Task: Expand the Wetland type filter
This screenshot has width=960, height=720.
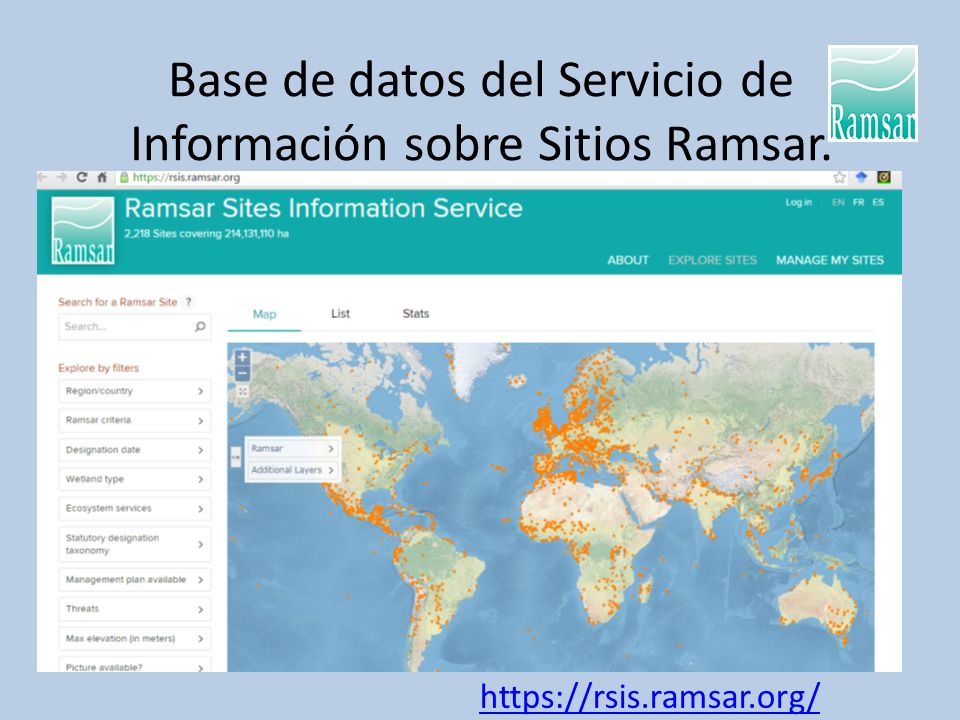Action: pos(135,479)
